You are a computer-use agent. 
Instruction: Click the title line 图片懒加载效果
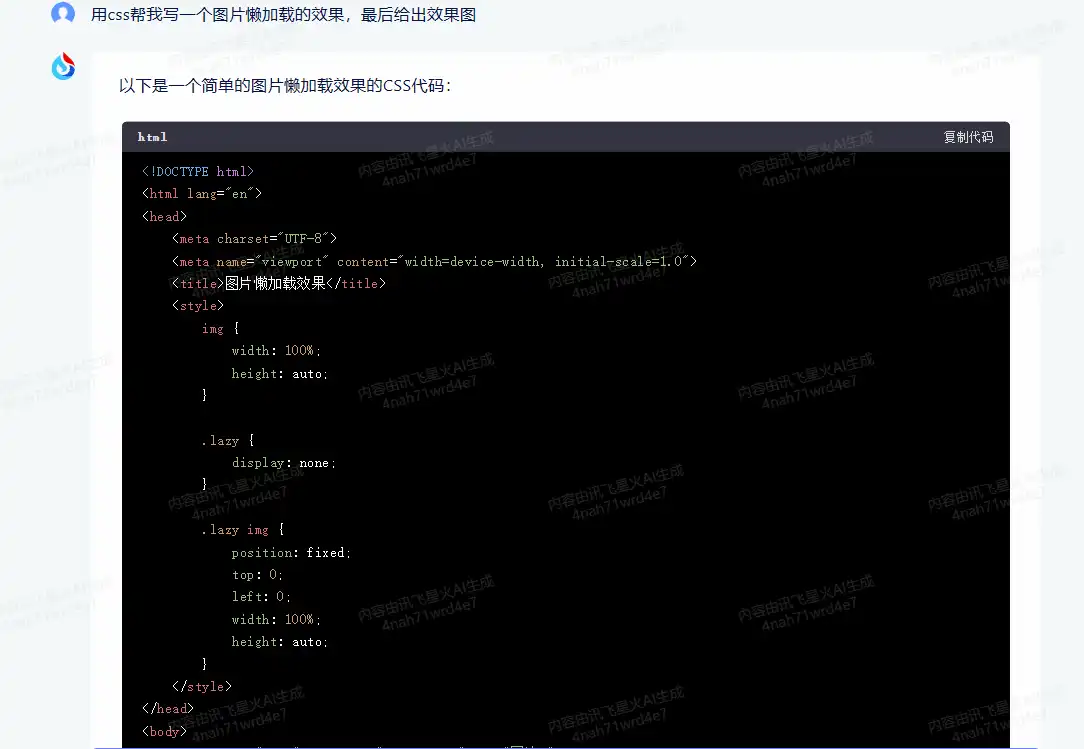(x=279, y=284)
